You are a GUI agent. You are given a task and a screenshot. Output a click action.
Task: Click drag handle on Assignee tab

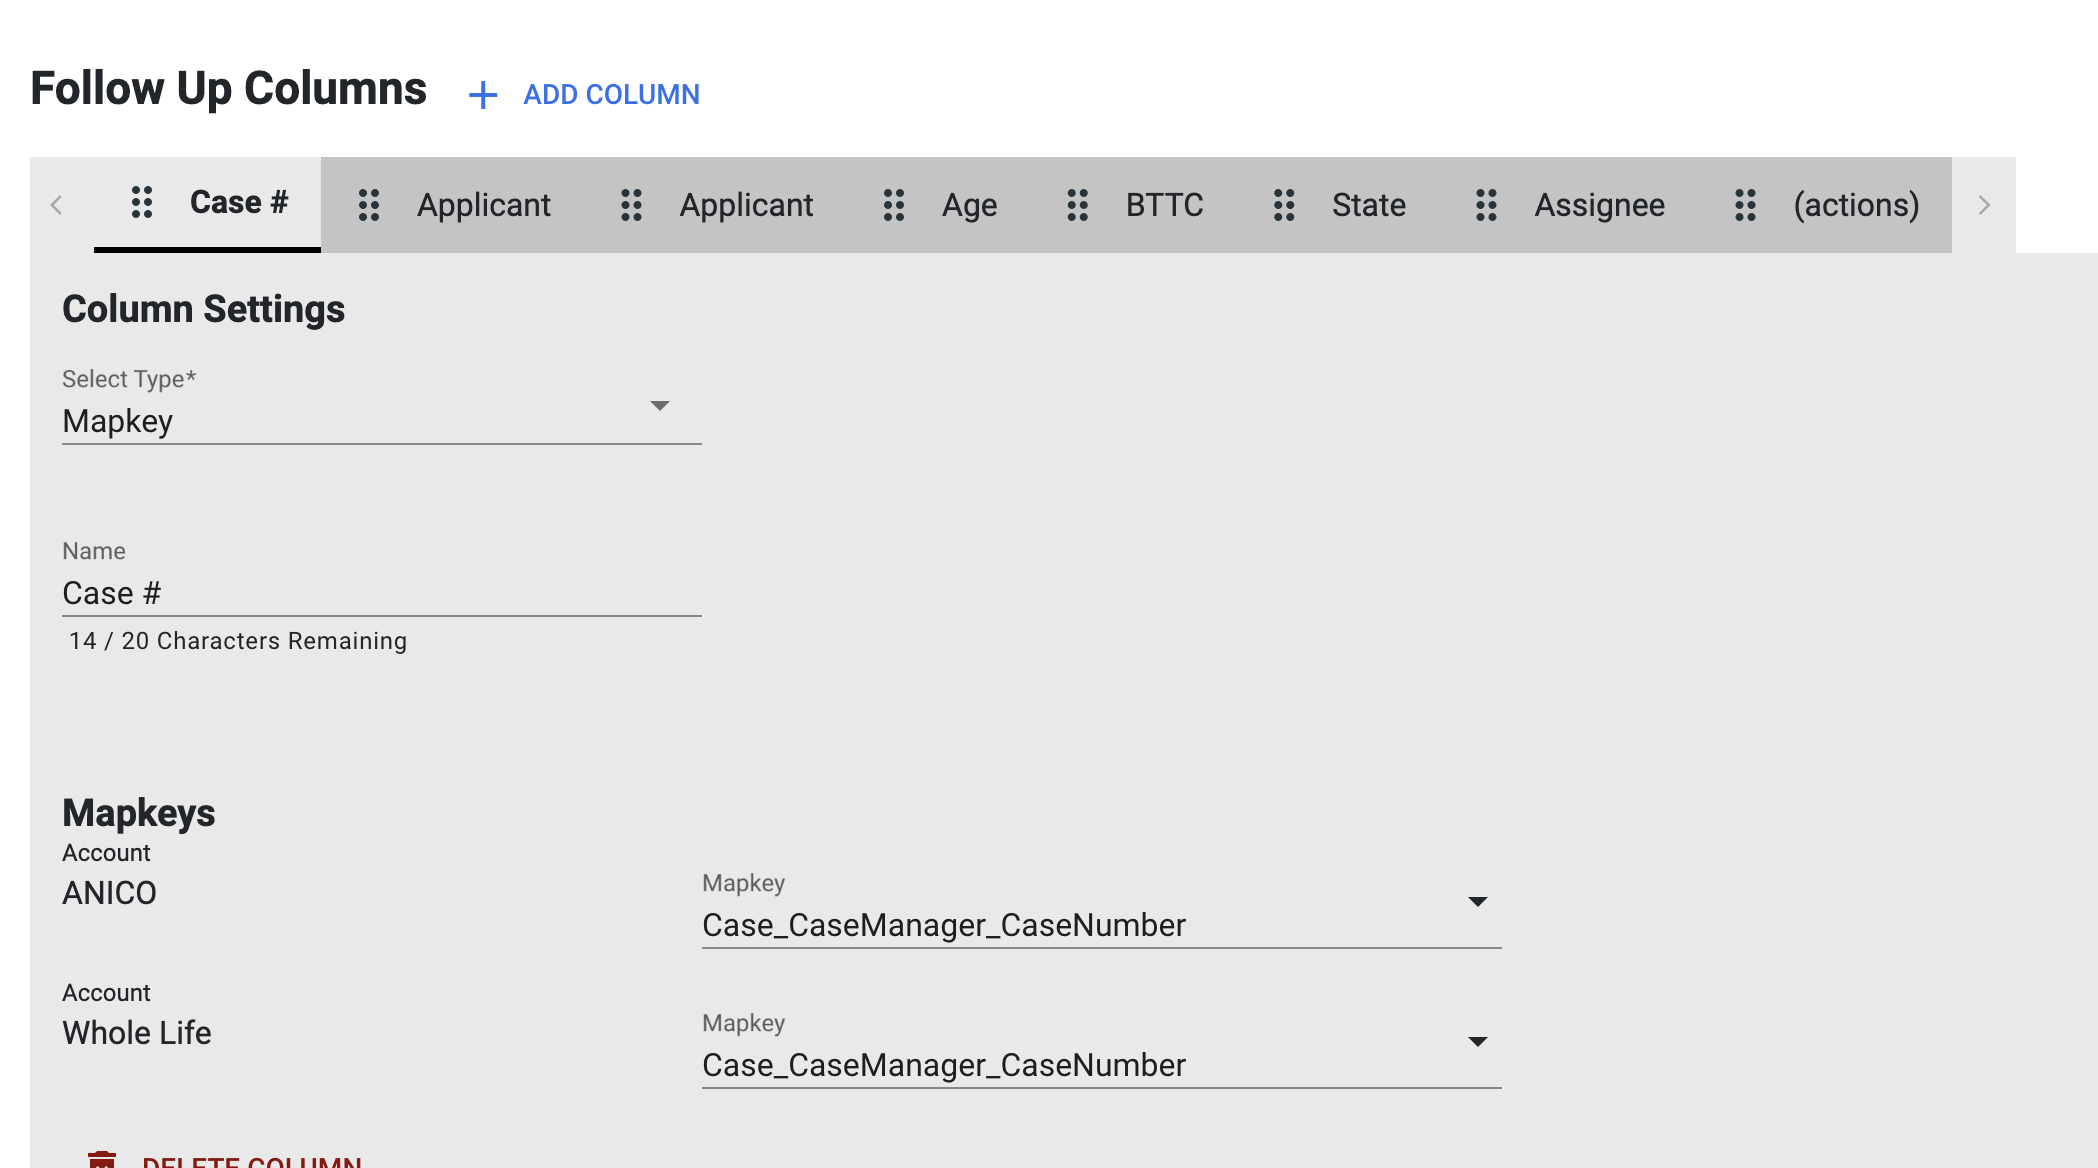[1486, 205]
